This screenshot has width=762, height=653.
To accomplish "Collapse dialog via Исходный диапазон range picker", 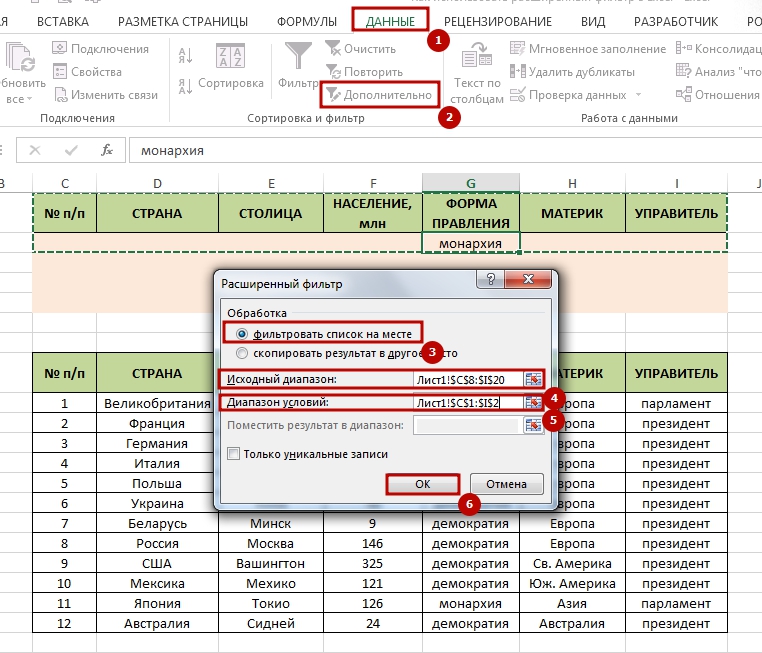I will (533, 379).
